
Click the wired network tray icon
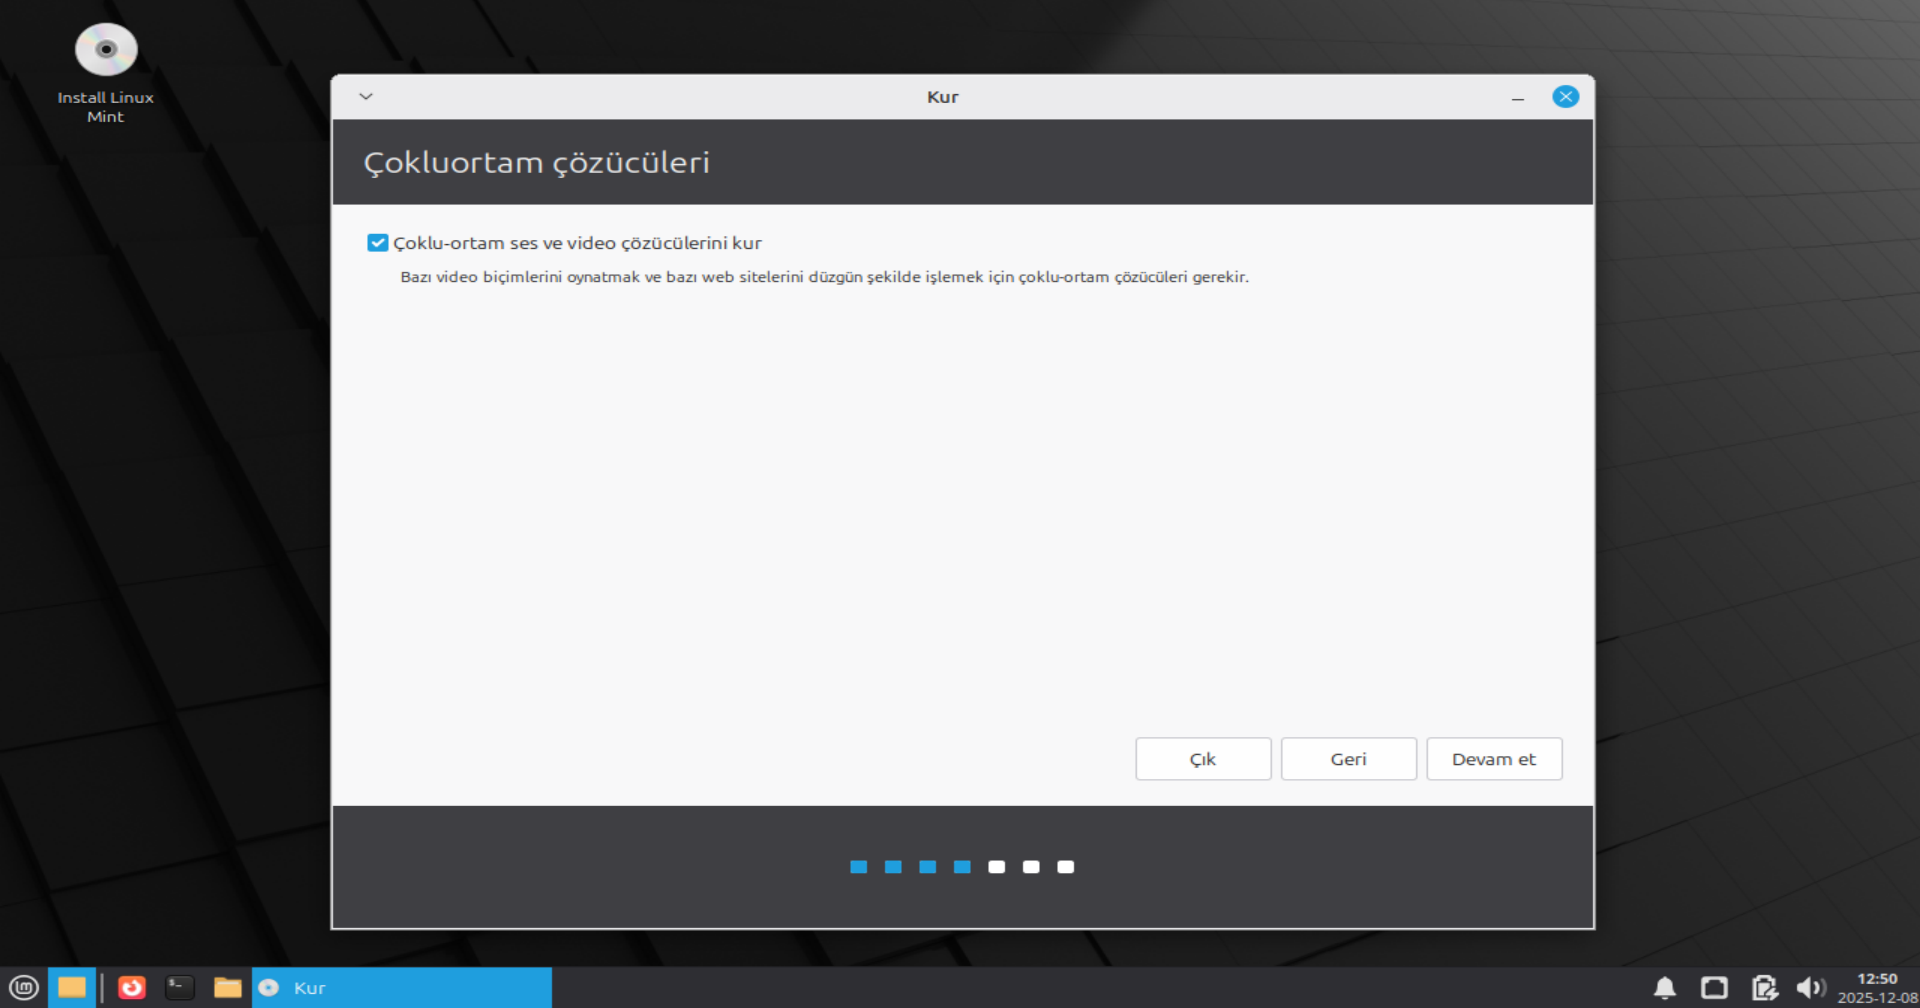tap(1714, 988)
